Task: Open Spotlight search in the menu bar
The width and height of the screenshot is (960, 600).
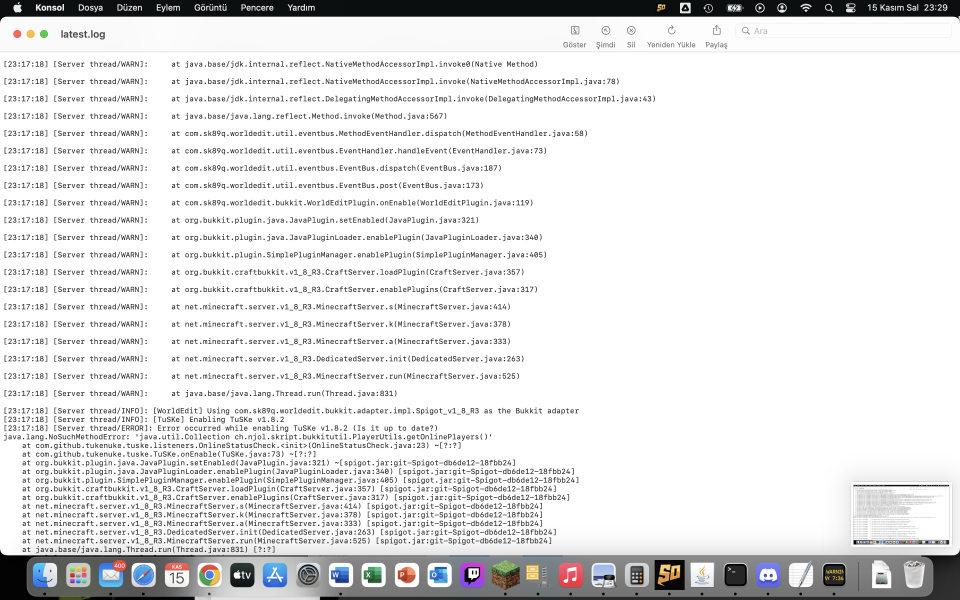Action: click(x=829, y=8)
